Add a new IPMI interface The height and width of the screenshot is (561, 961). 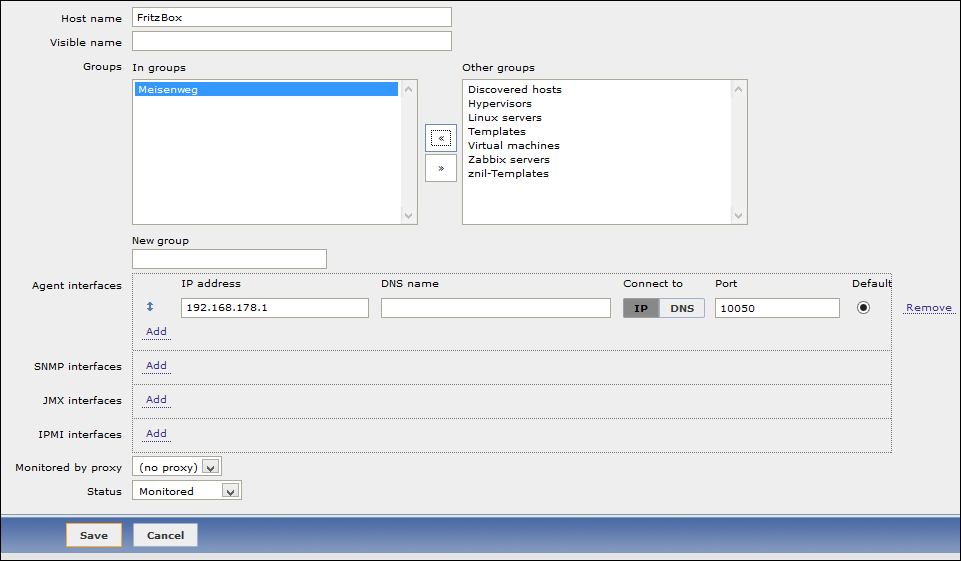click(156, 434)
